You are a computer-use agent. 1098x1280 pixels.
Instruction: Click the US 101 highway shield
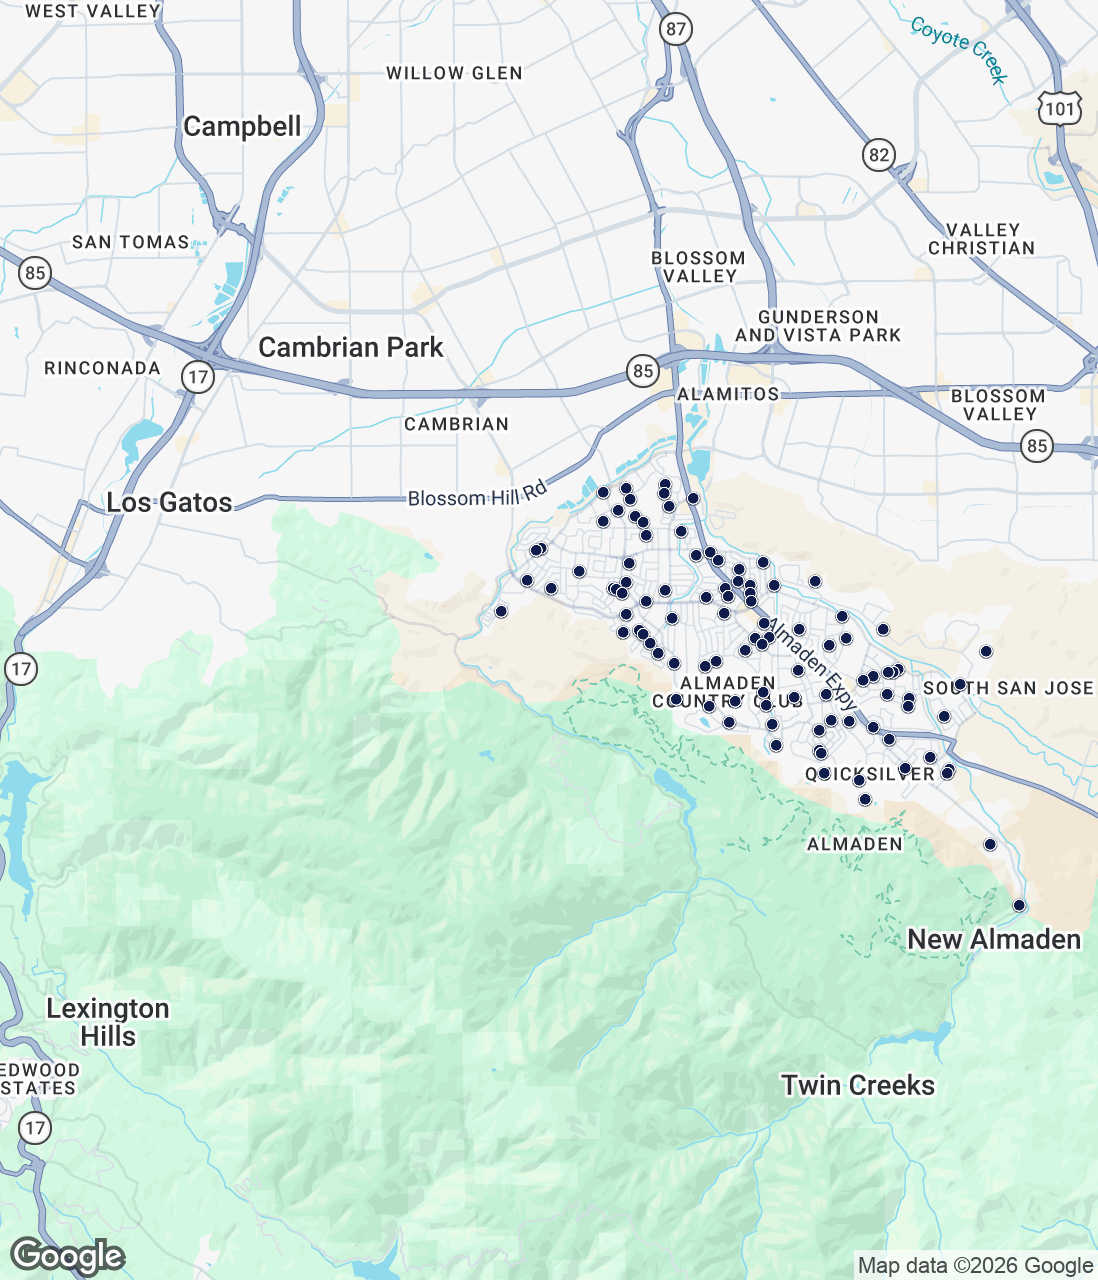click(x=1059, y=108)
